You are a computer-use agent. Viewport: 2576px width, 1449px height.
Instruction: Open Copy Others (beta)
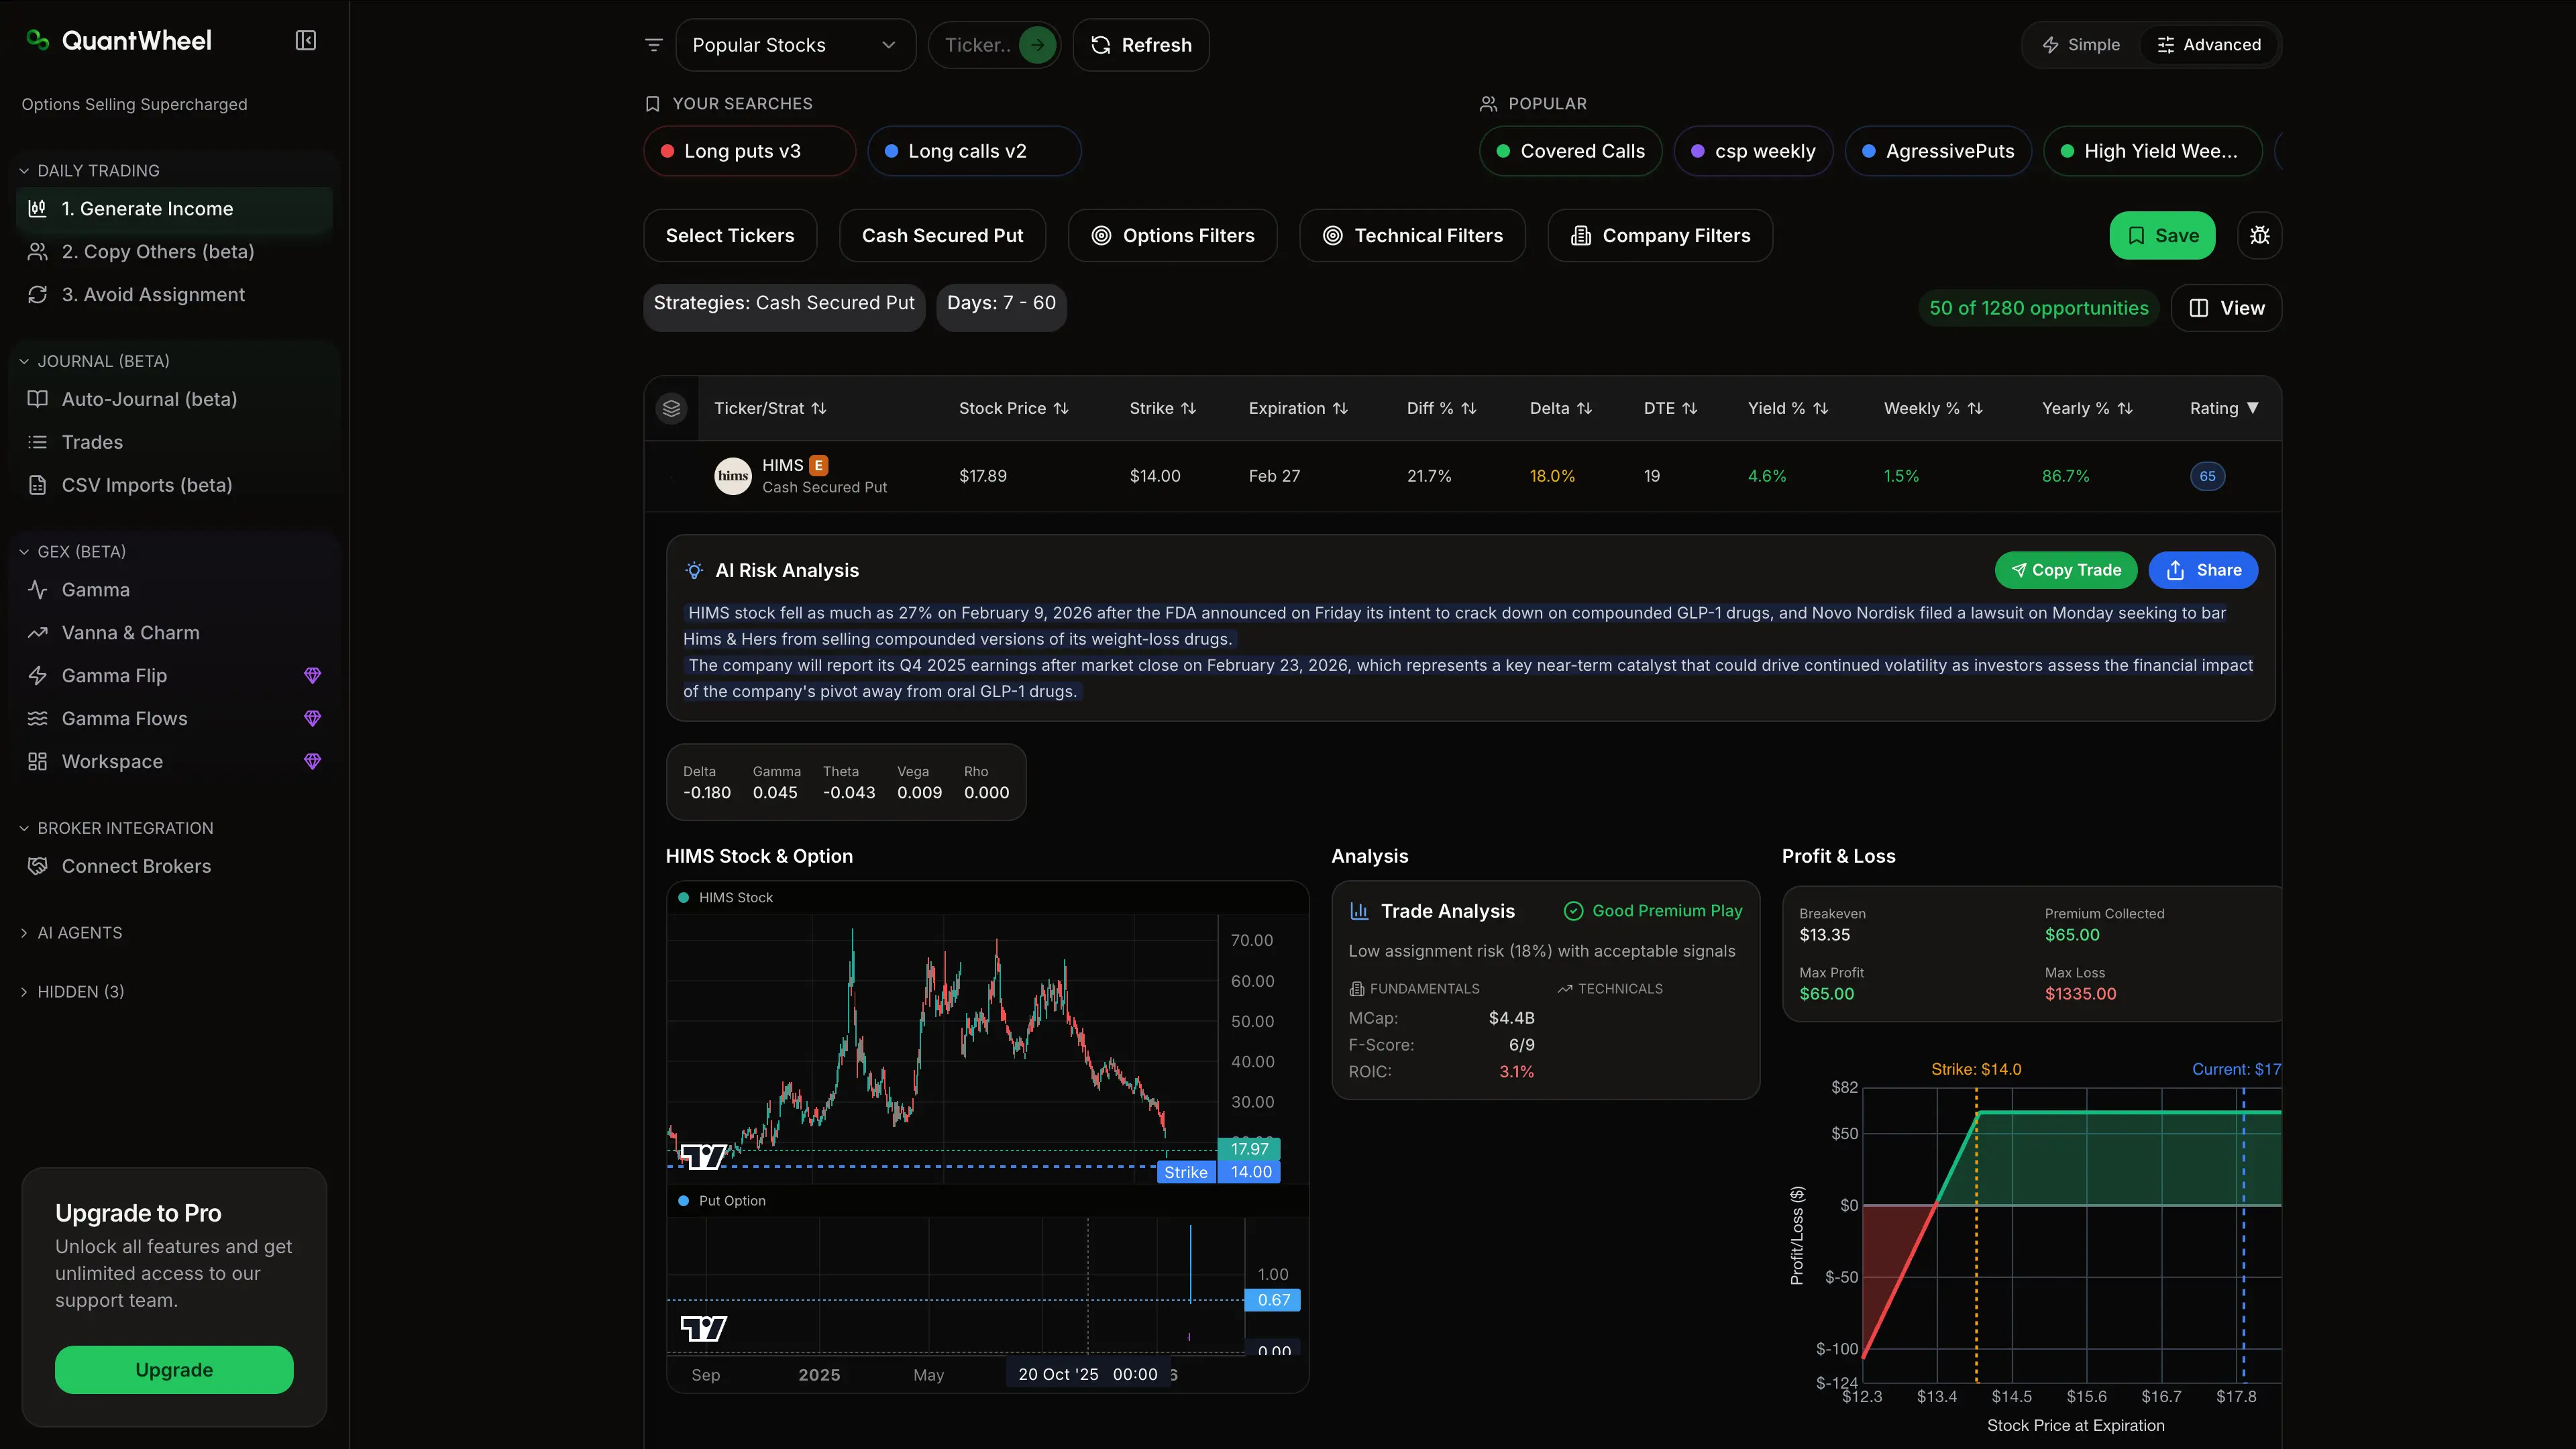pyautogui.click(x=175, y=252)
